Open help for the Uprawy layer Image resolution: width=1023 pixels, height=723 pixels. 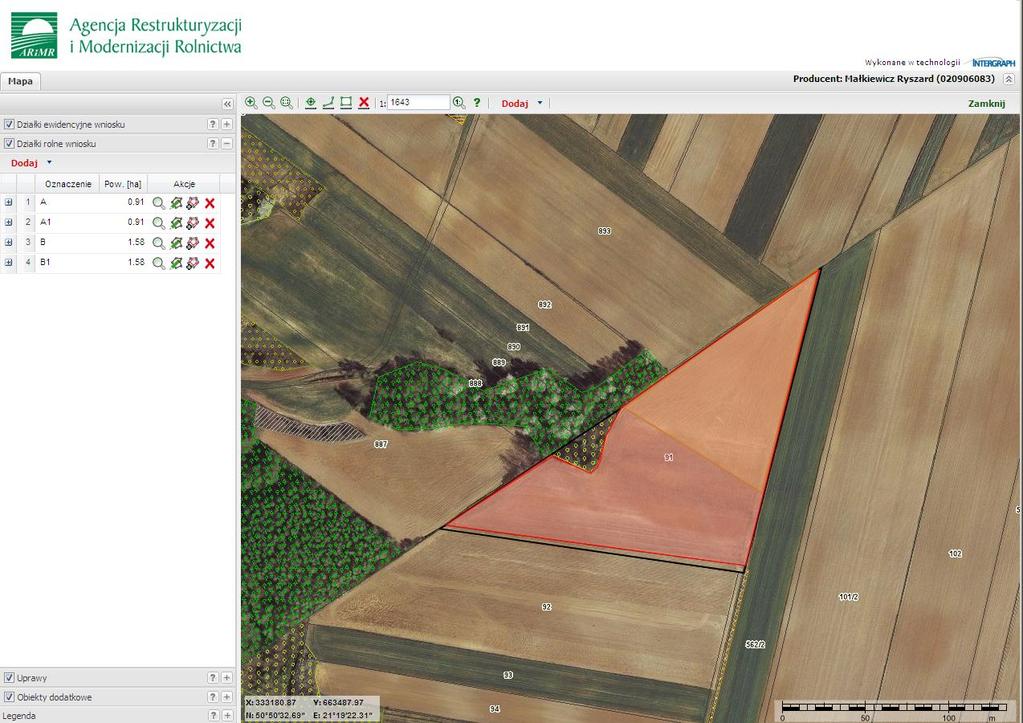[212, 678]
